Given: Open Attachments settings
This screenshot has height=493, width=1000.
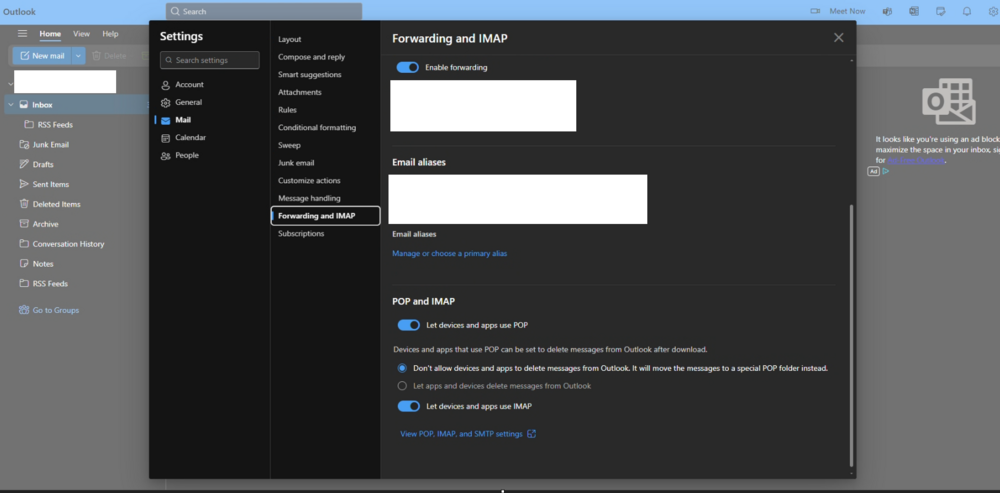Looking at the screenshot, I should (300, 92).
